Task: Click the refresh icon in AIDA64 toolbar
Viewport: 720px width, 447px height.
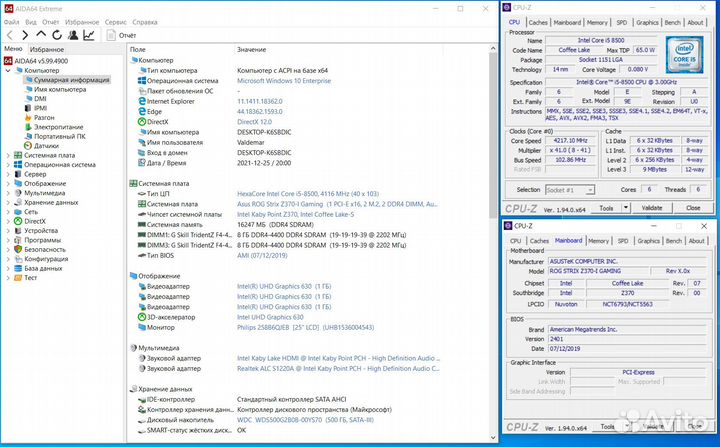Action: point(56,35)
